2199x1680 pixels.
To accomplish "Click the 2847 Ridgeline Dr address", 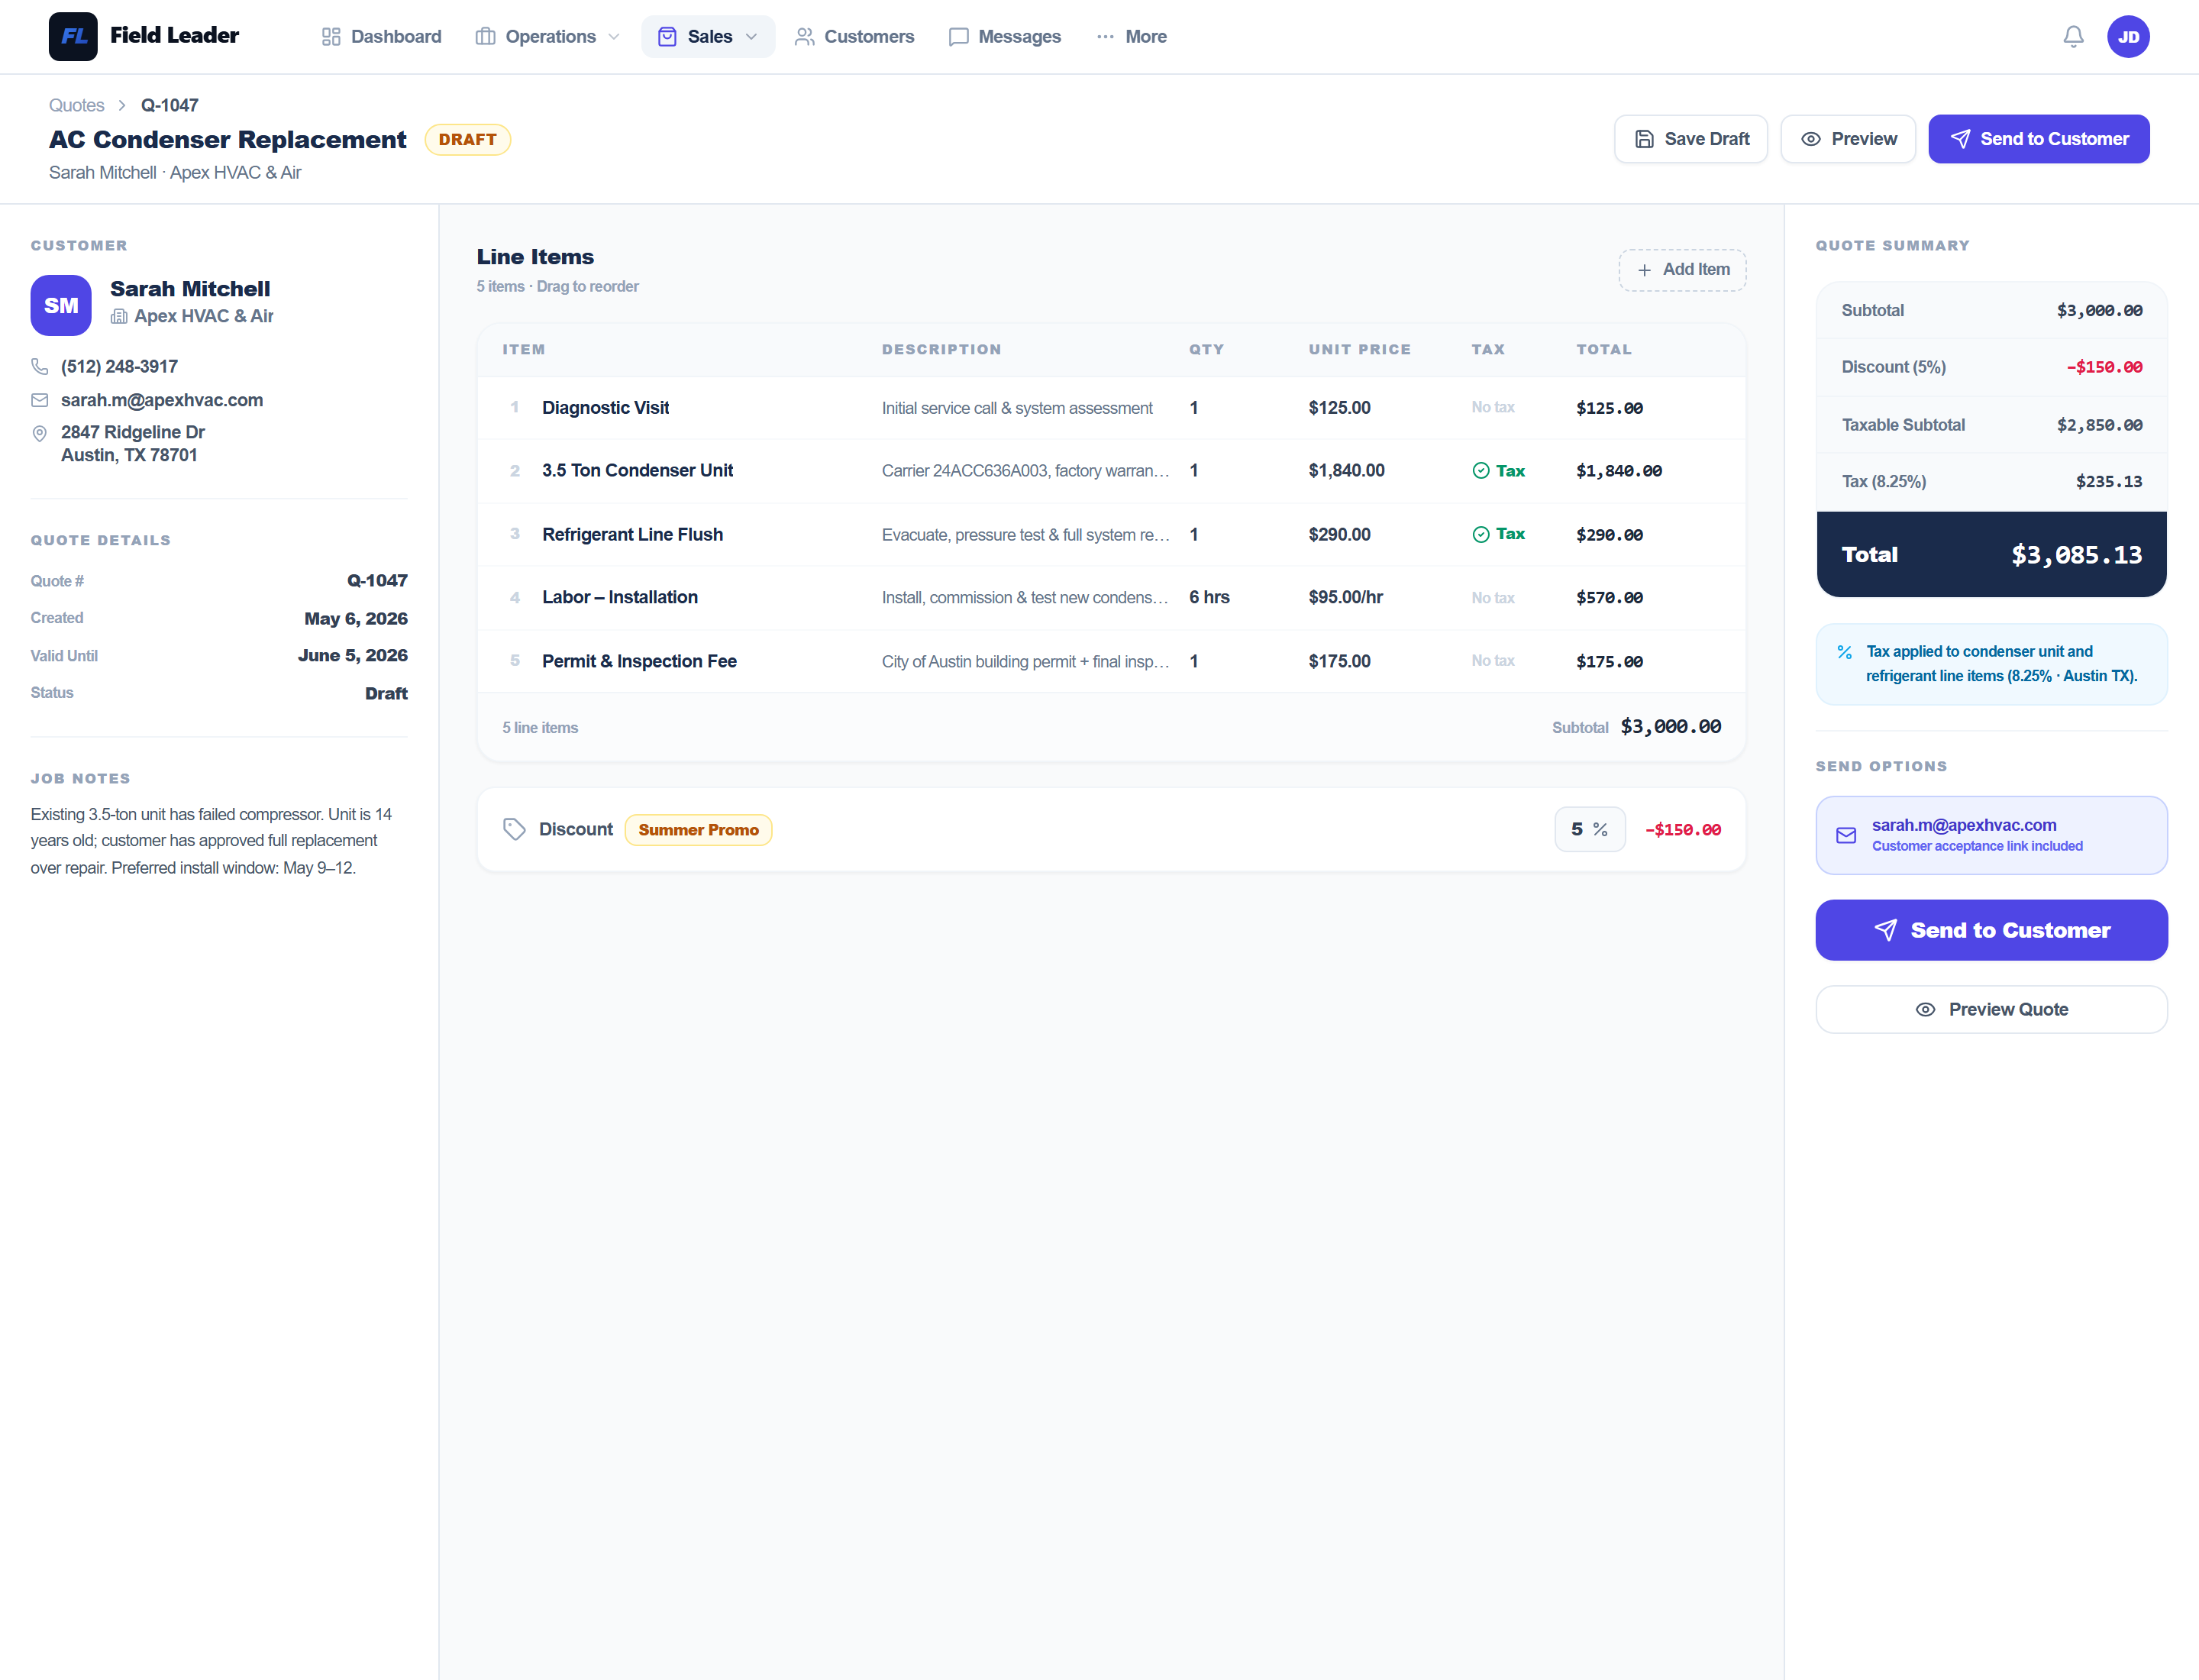I will [x=133, y=444].
